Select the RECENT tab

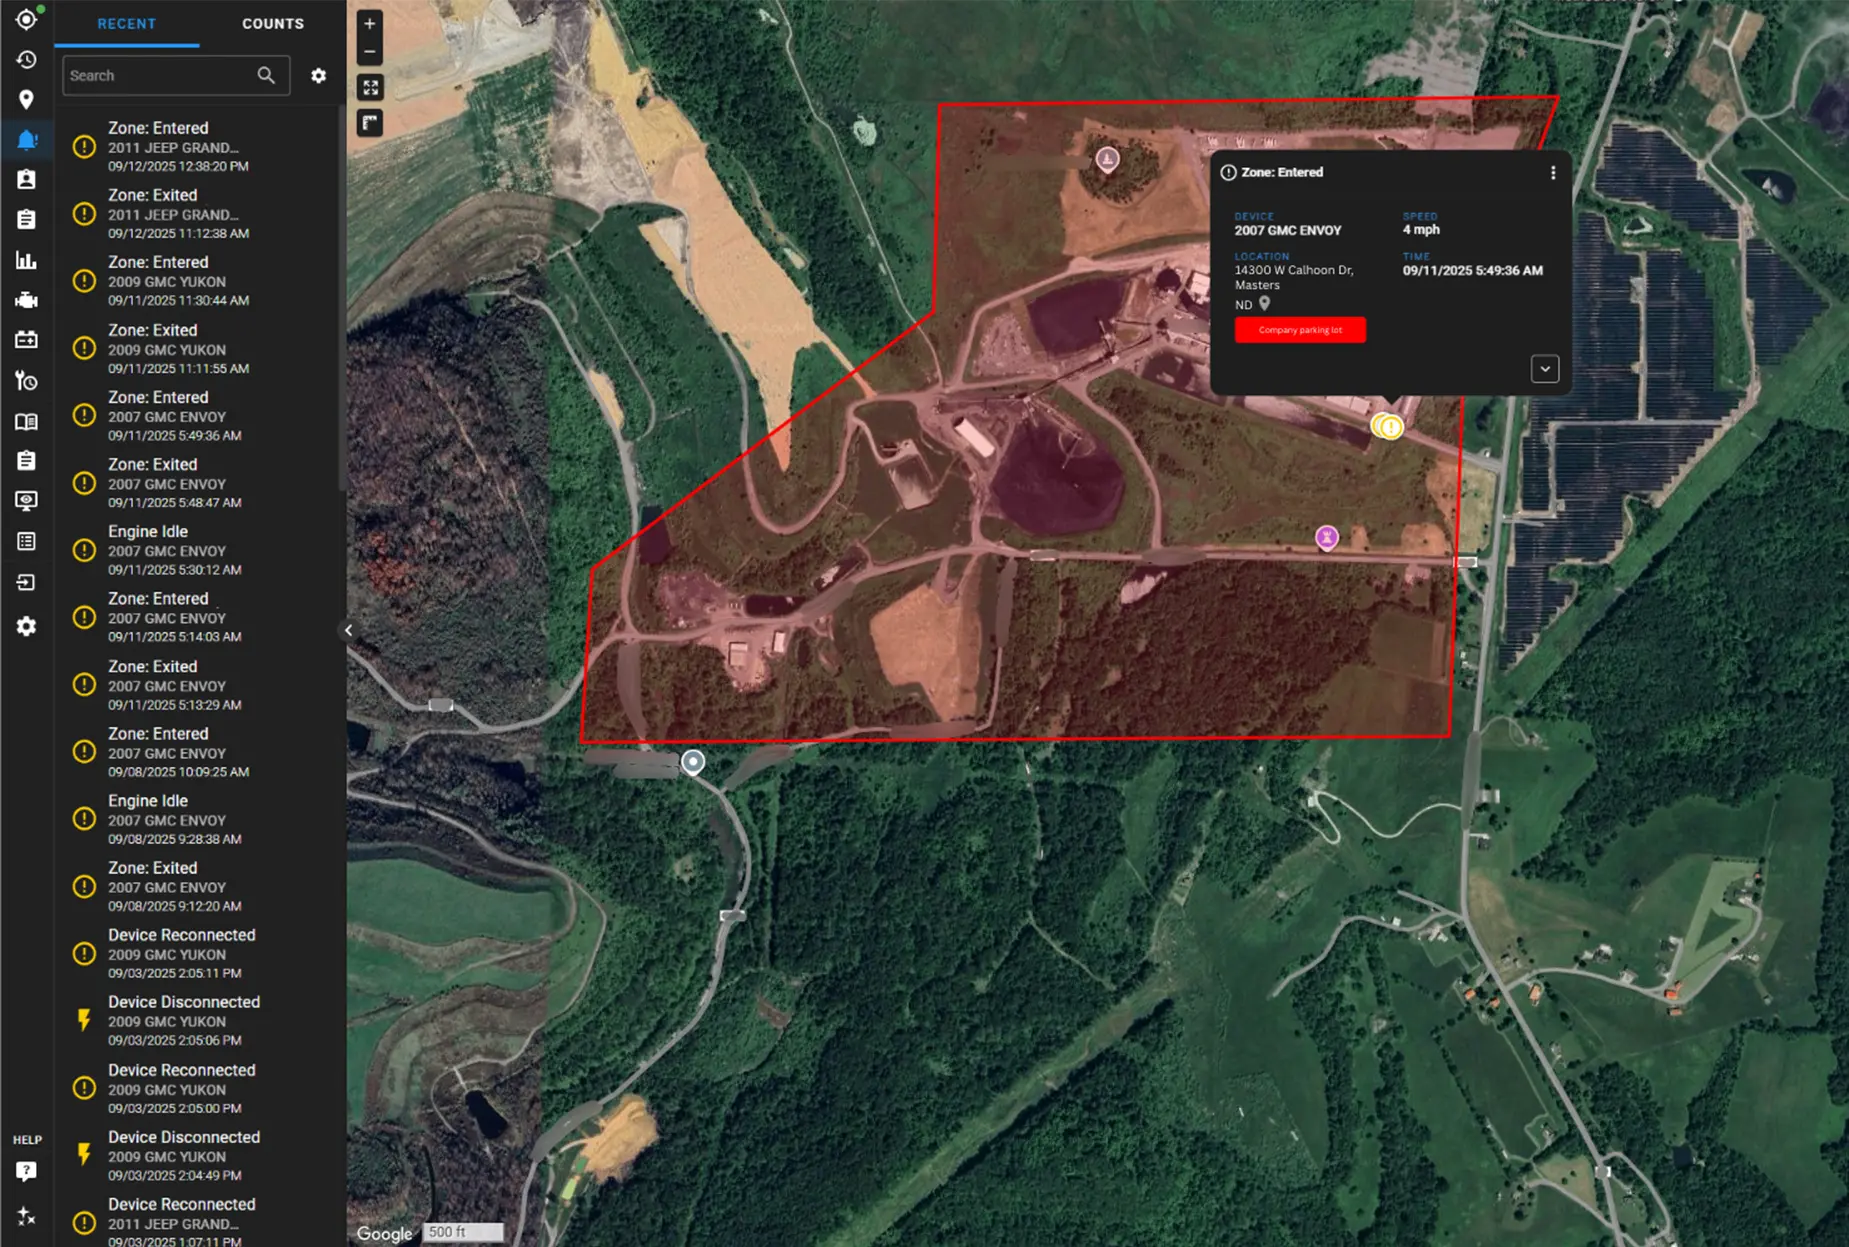click(x=127, y=23)
